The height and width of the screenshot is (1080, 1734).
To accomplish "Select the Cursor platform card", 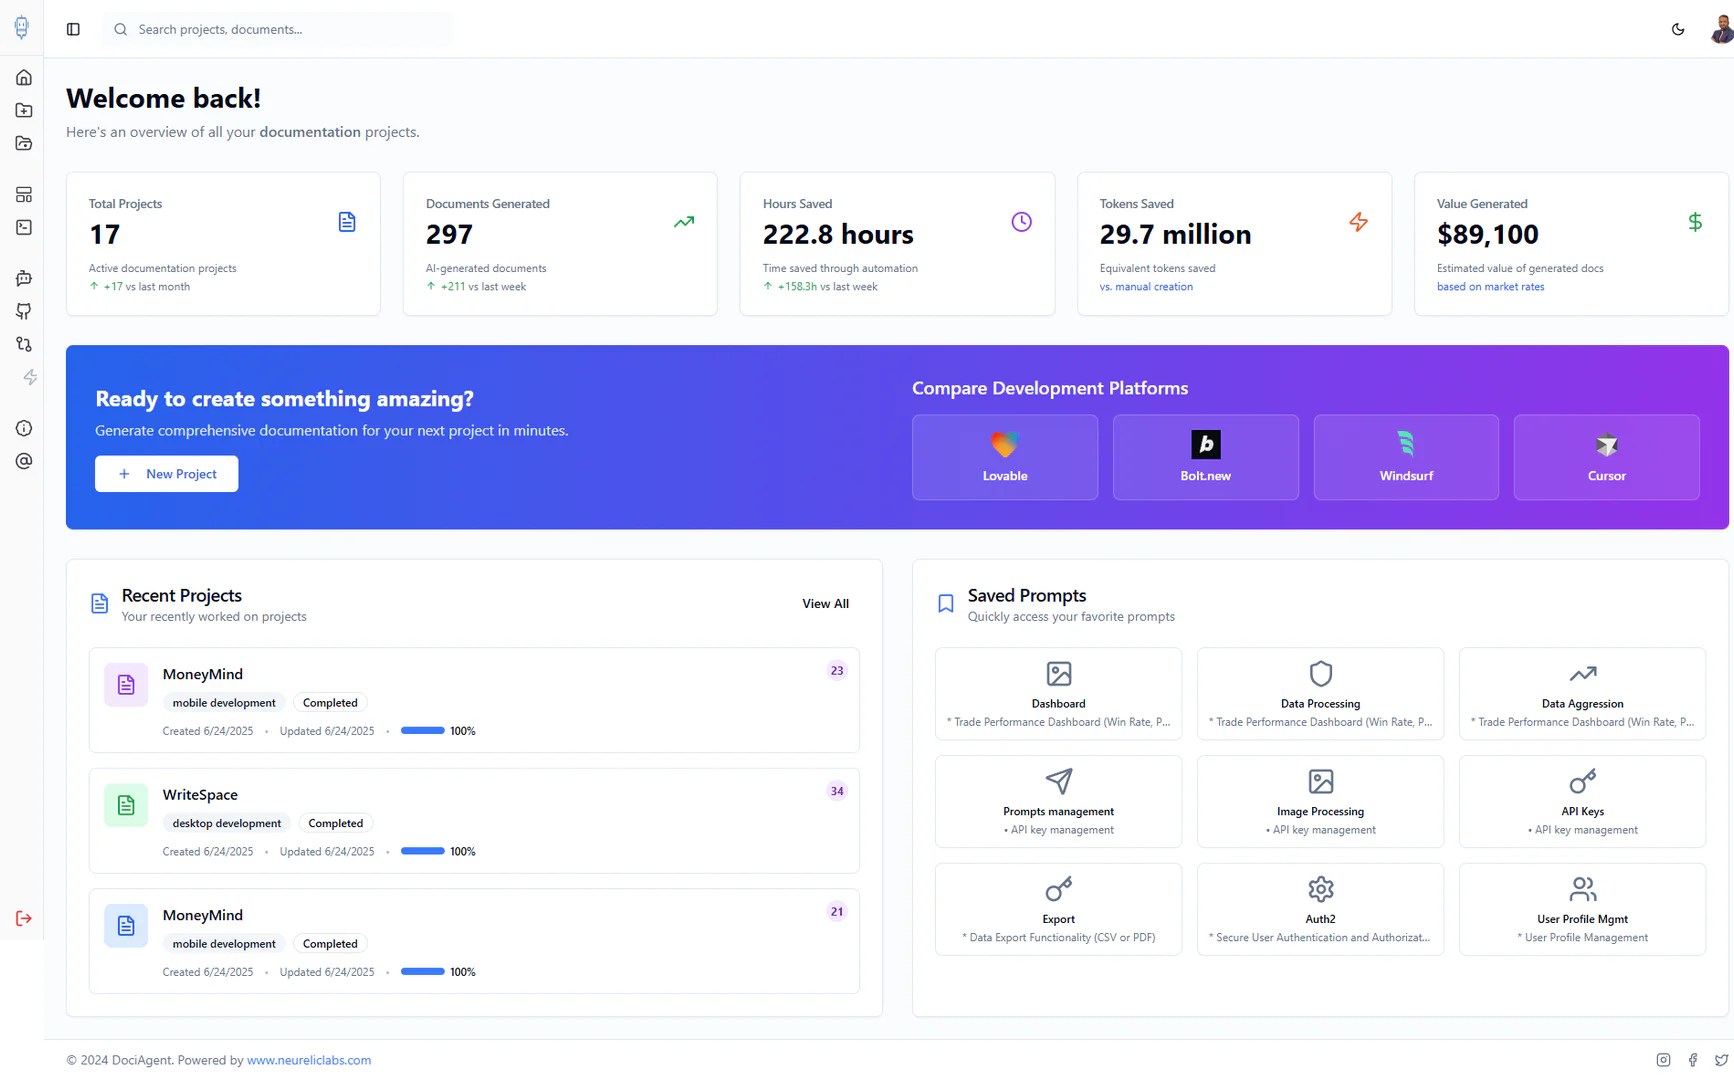I will pos(1606,457).
